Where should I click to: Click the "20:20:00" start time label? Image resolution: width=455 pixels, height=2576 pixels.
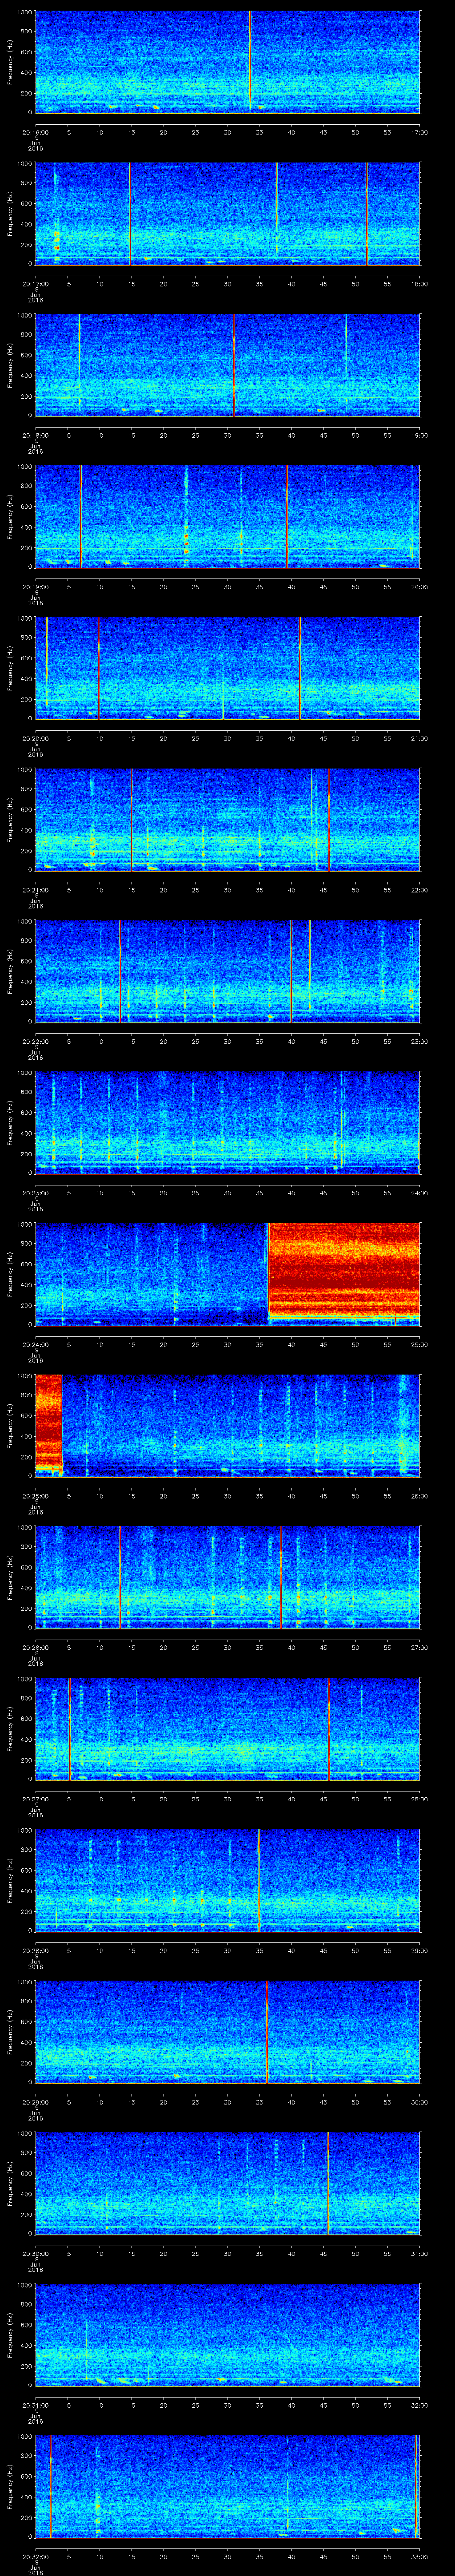[x=35, y=738]
